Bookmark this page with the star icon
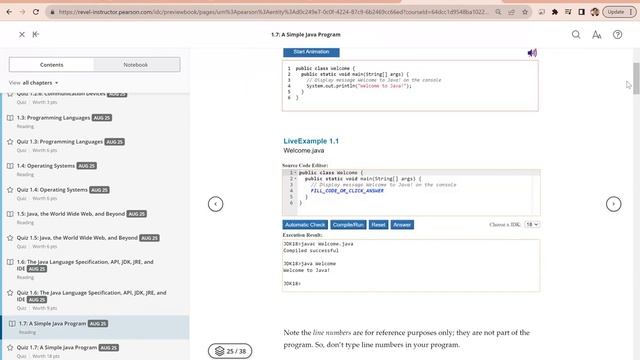Screen dimensions: 640x360 point(525,12)
